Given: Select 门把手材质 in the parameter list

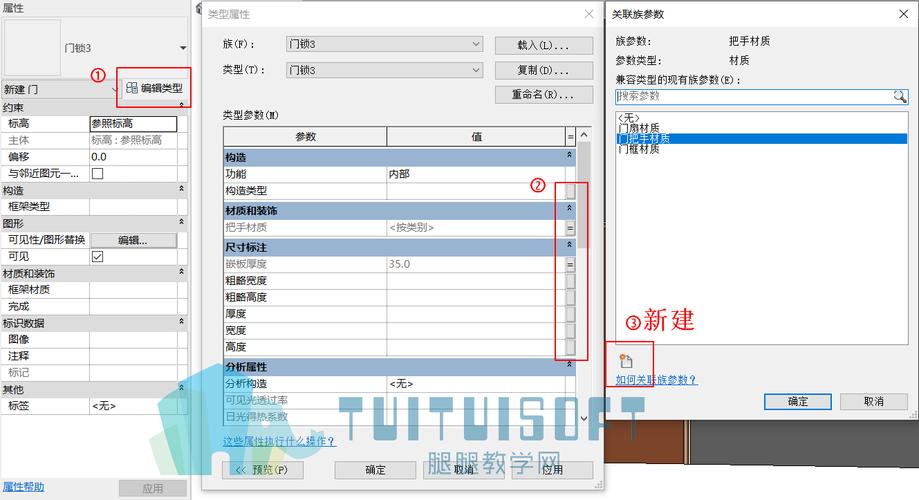Looking at the screenshot, I should tap(761, 138).
